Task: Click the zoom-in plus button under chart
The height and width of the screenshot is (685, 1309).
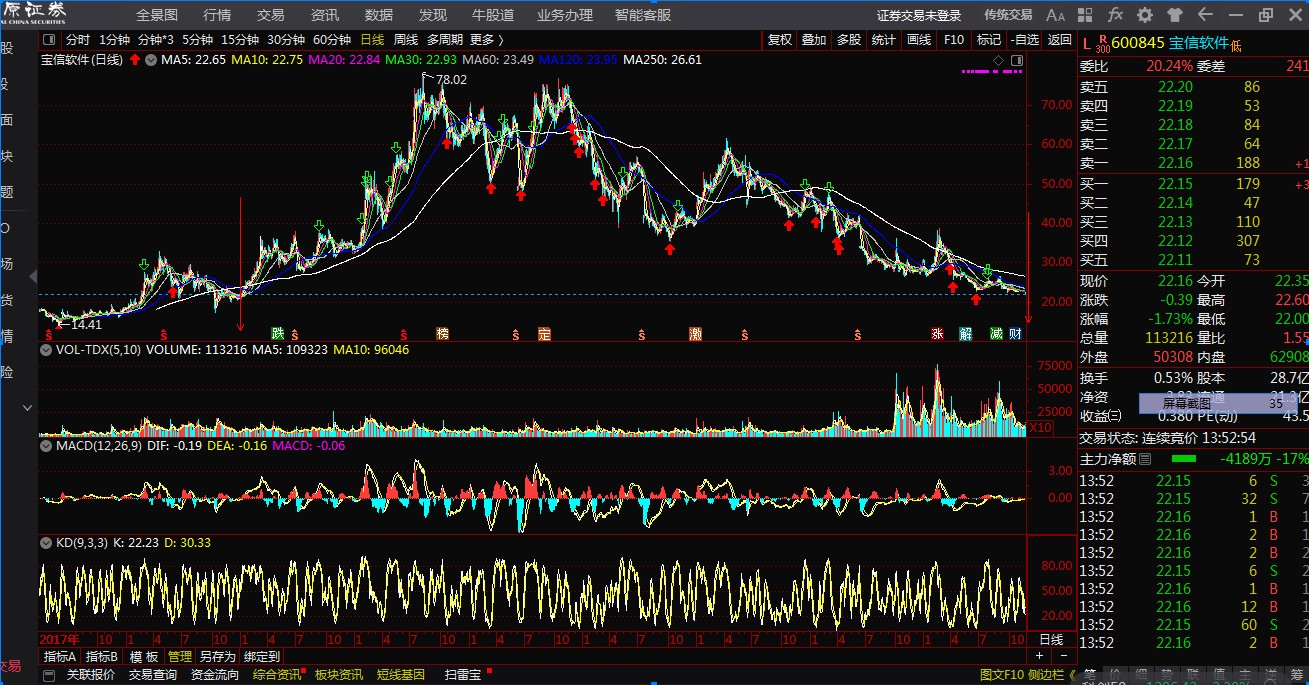Action: (1040, 656)
